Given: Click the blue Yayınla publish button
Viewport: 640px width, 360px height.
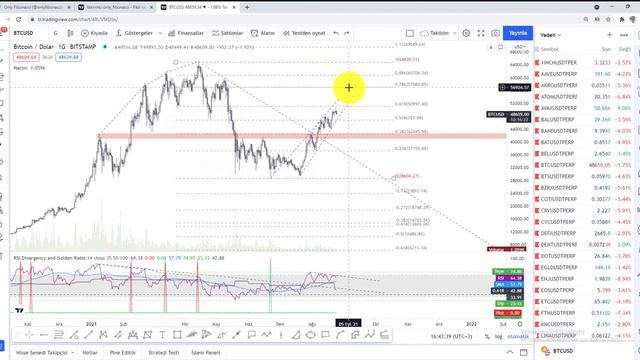Looking at the screenshot, I should coord(518,33).
